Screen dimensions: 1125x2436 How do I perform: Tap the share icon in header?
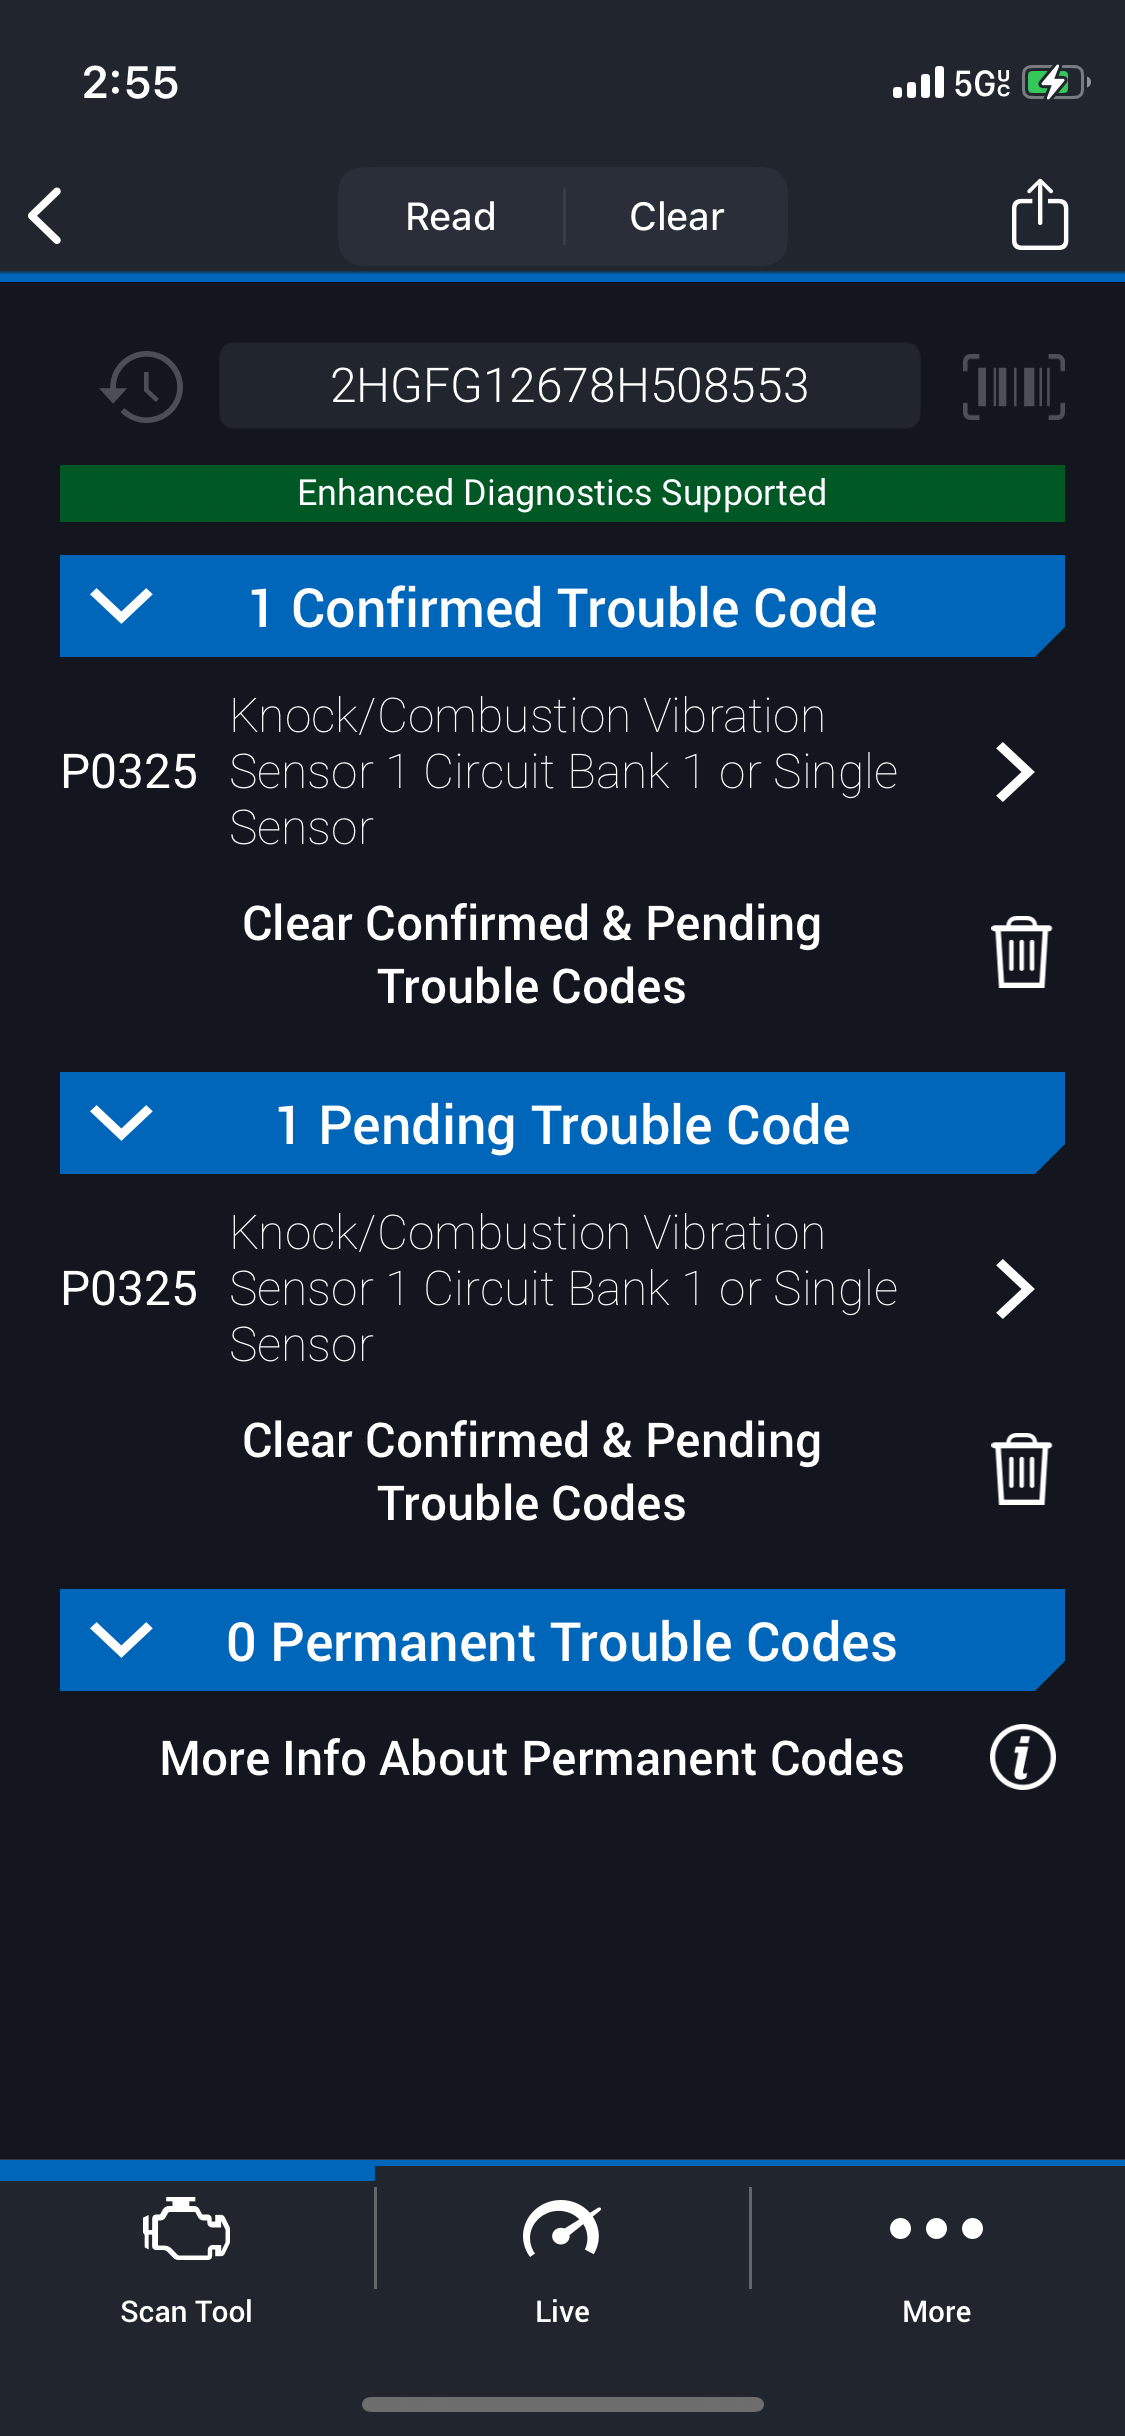(x=1039, y=214)
